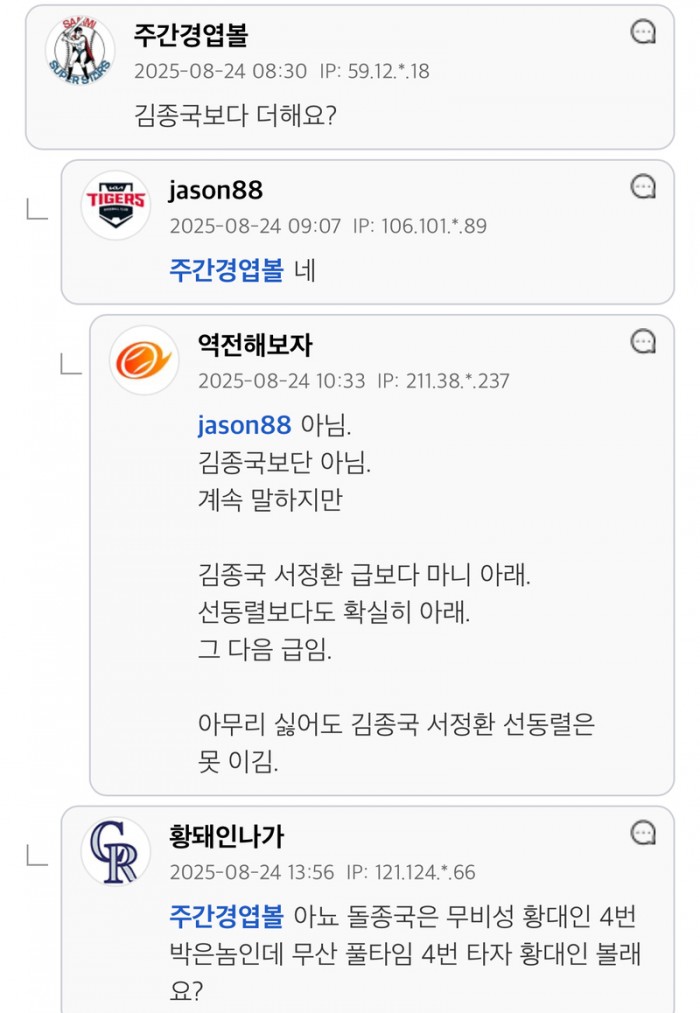Click the reply bubble icon on jason88's comment
This screenshot has height=1013, width=700.
644,186
